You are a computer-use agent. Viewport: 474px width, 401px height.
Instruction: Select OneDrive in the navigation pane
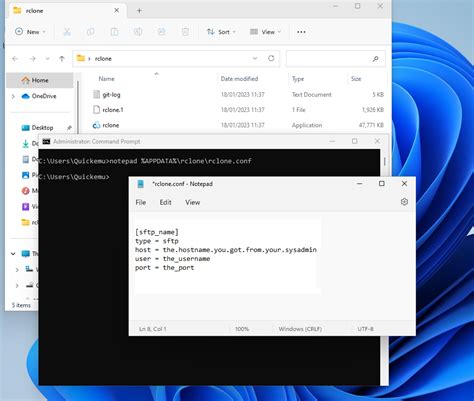44,96
